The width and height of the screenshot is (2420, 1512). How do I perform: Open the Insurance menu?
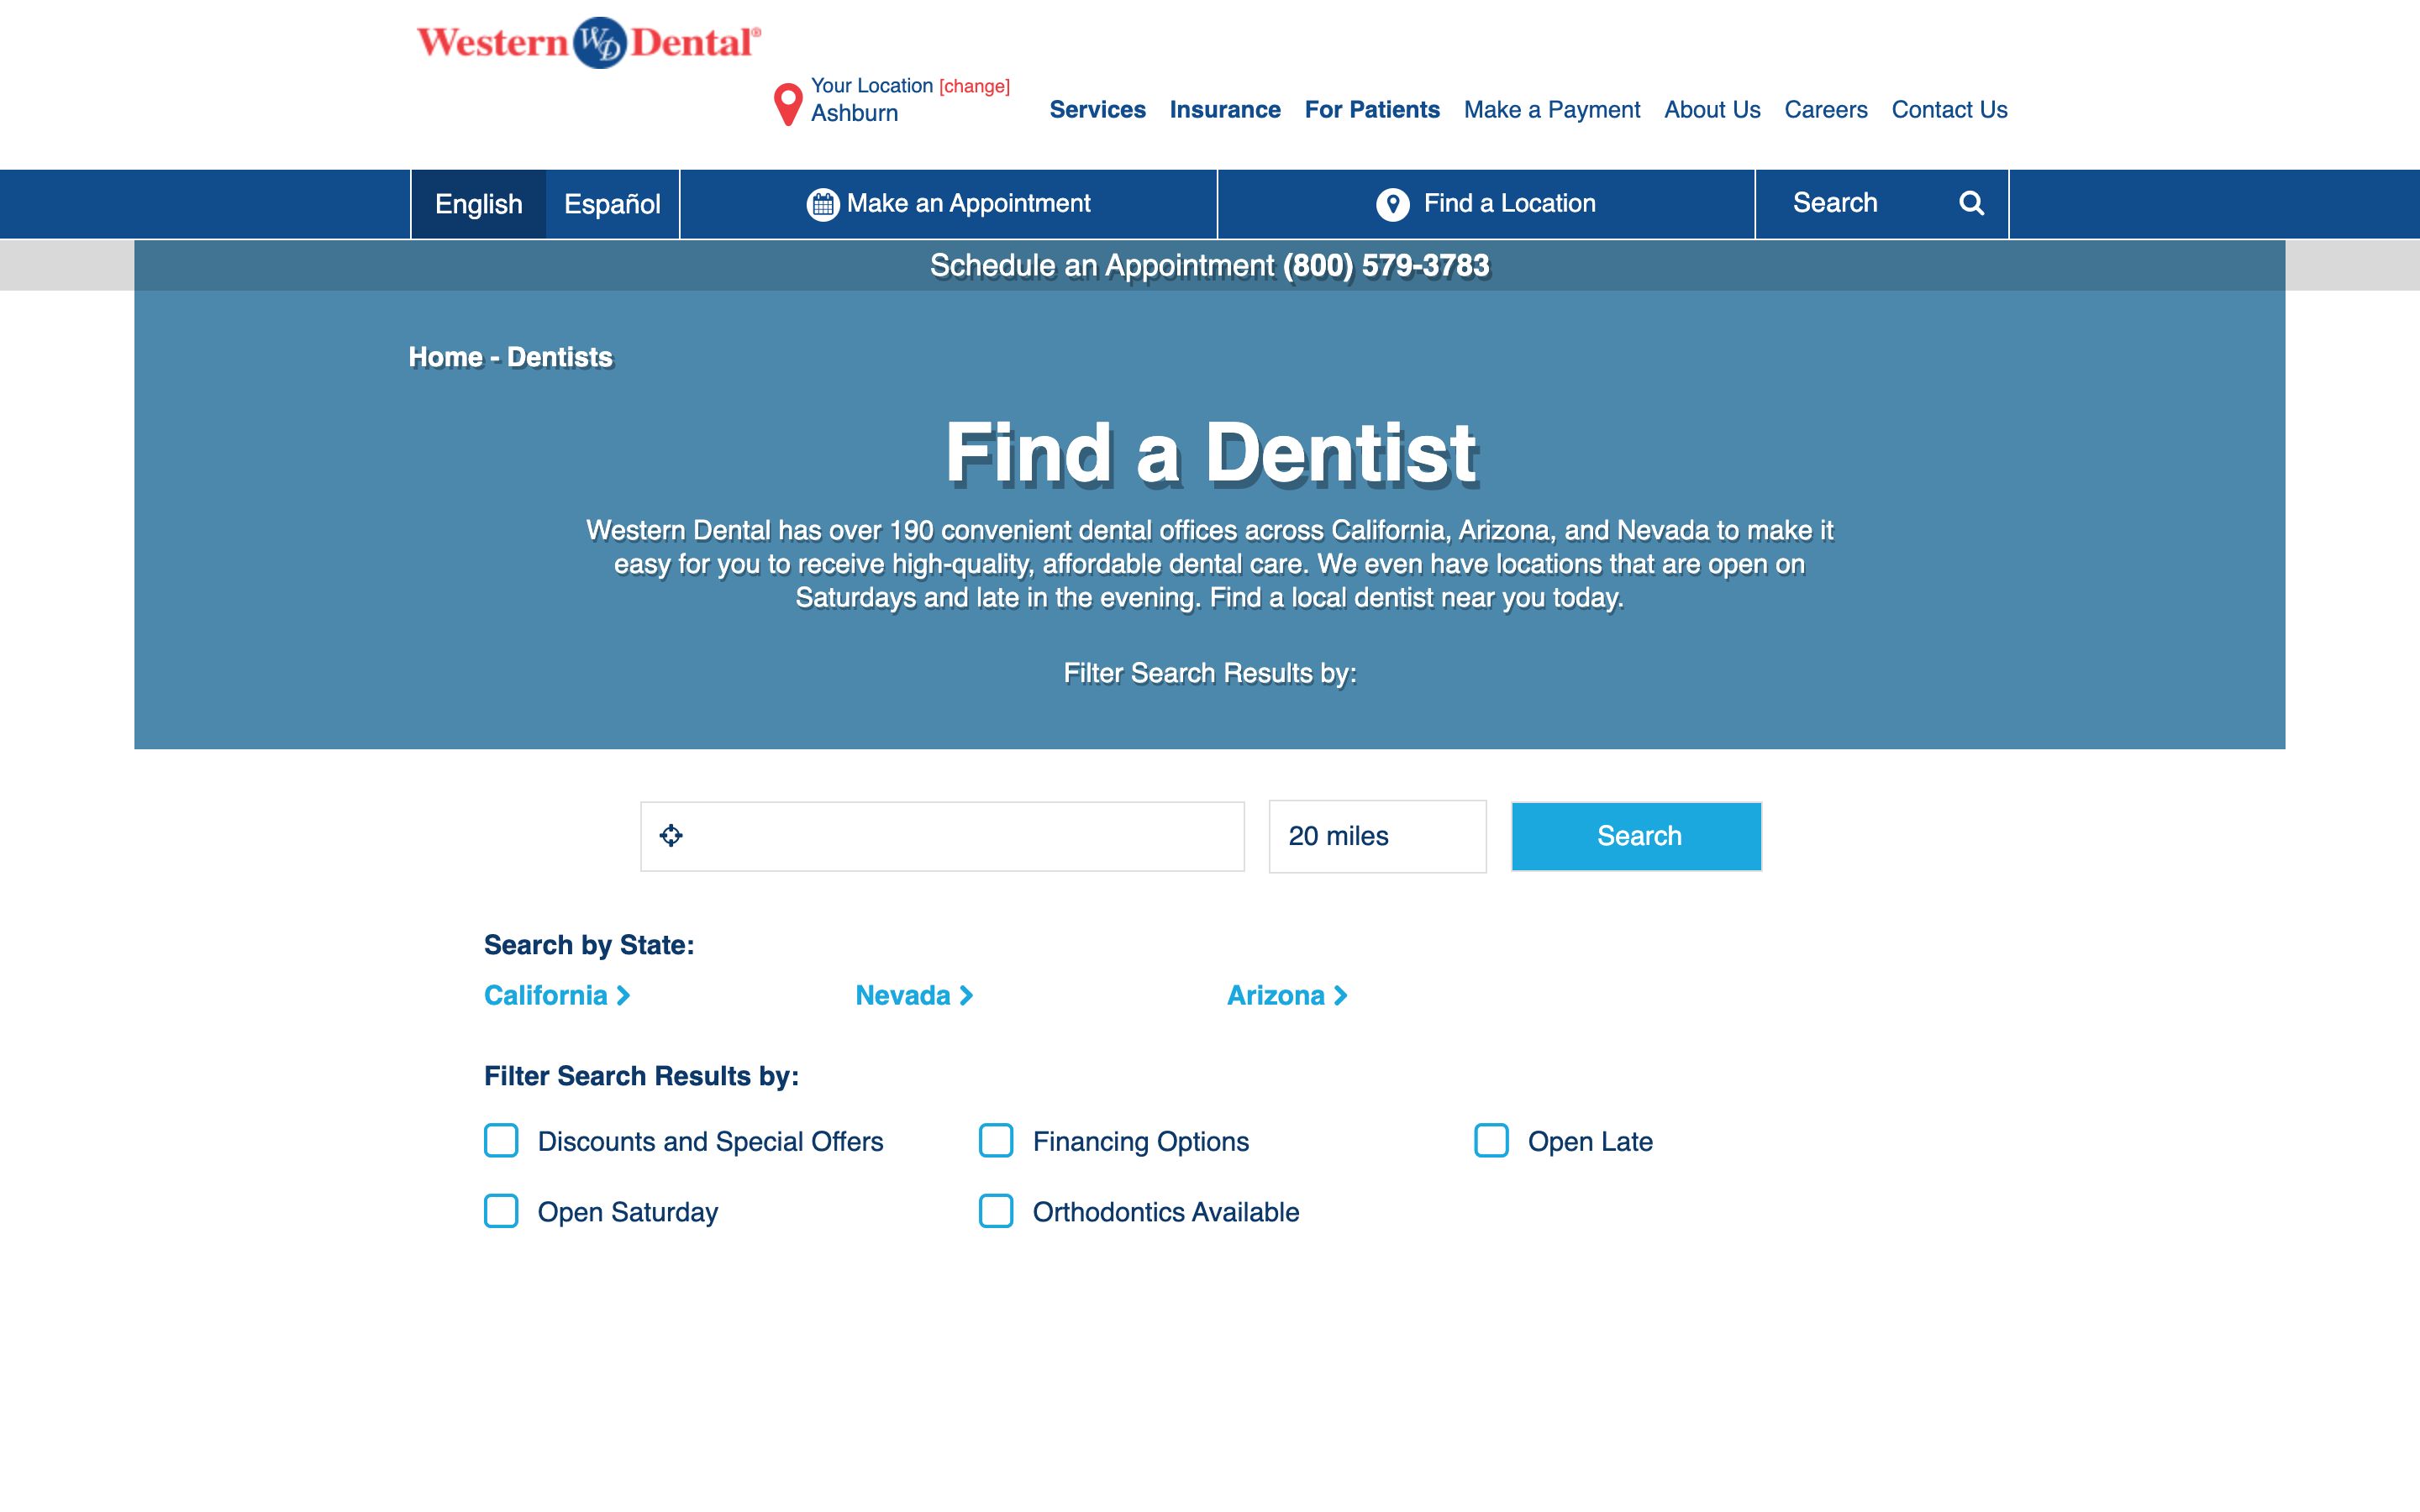click(x=1225, y=110)
